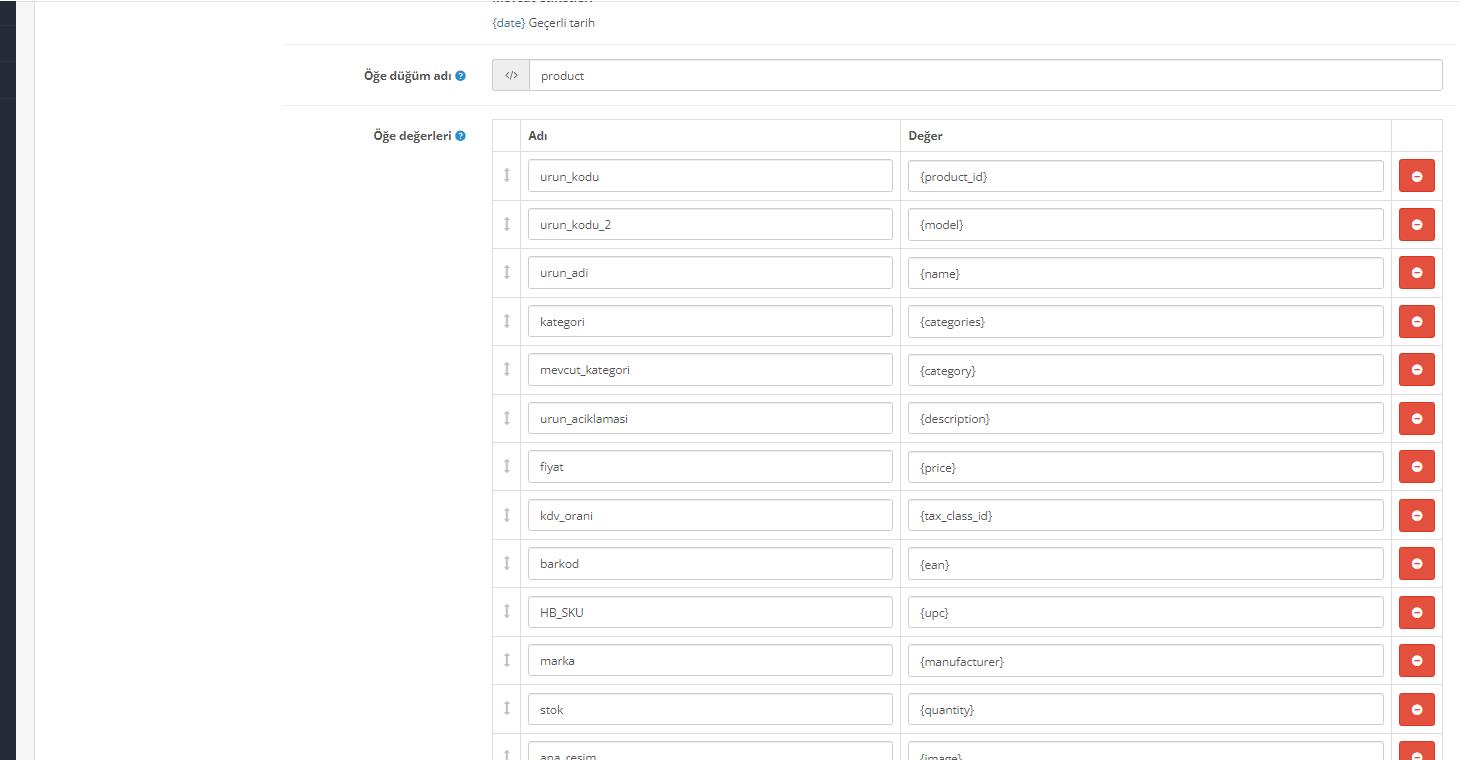
Task: Click the urun_adi name field
Action: (710, 272)
